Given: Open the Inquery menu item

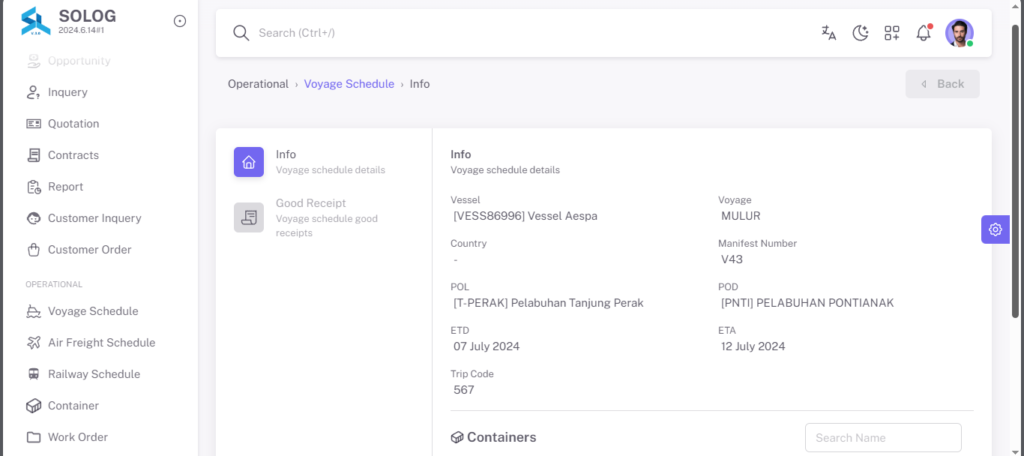Looking at the screenshot, I should click(x=68, y=92).
